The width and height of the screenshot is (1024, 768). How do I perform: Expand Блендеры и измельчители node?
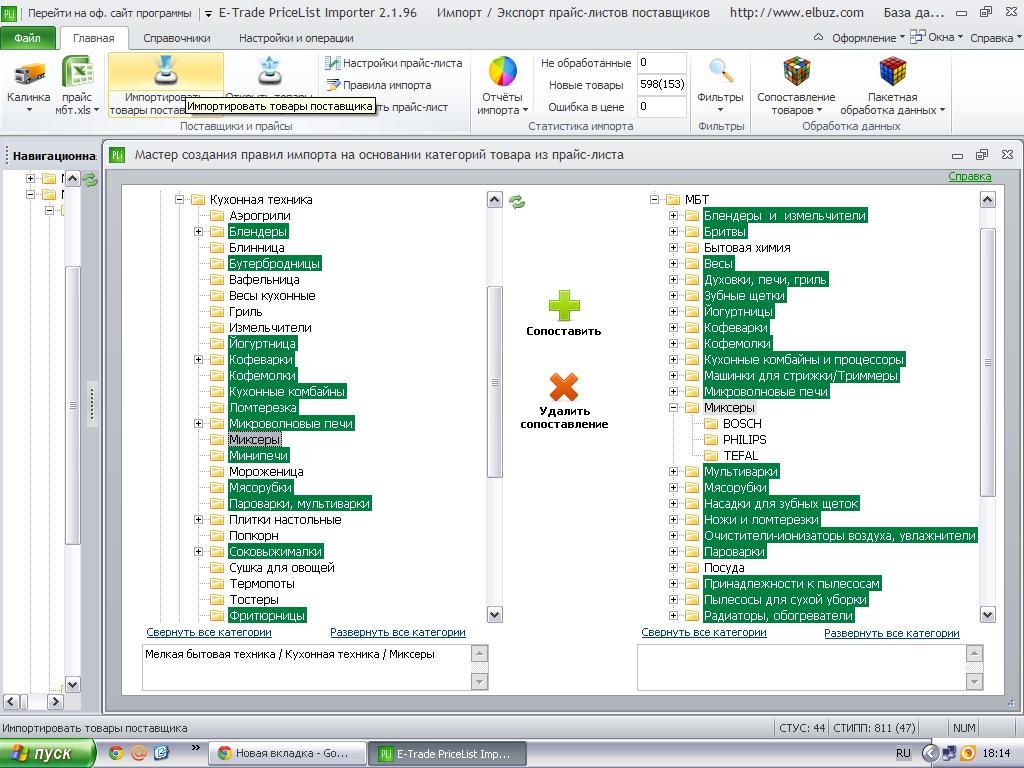point(673,216)
